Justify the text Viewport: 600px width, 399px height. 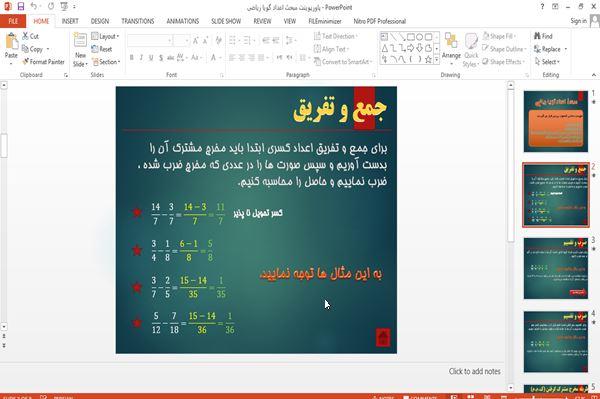point(261,58)
